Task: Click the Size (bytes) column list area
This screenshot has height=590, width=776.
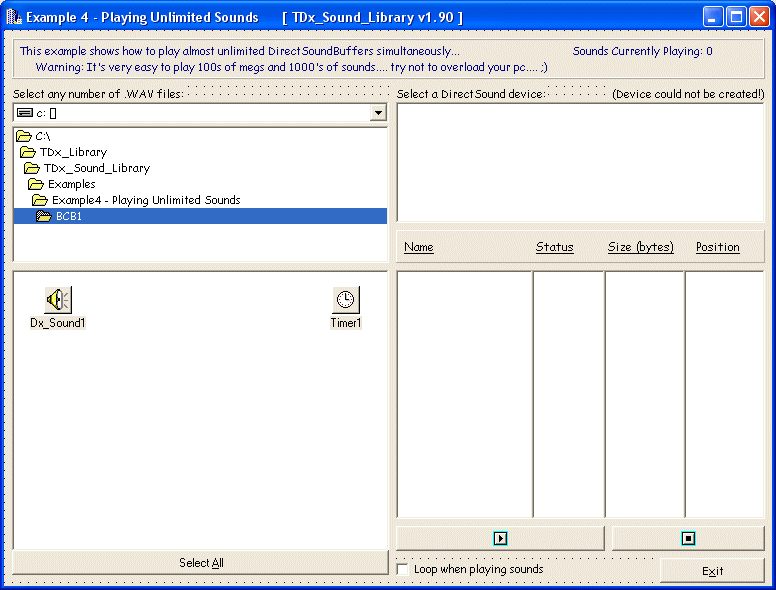Action: 644,394
